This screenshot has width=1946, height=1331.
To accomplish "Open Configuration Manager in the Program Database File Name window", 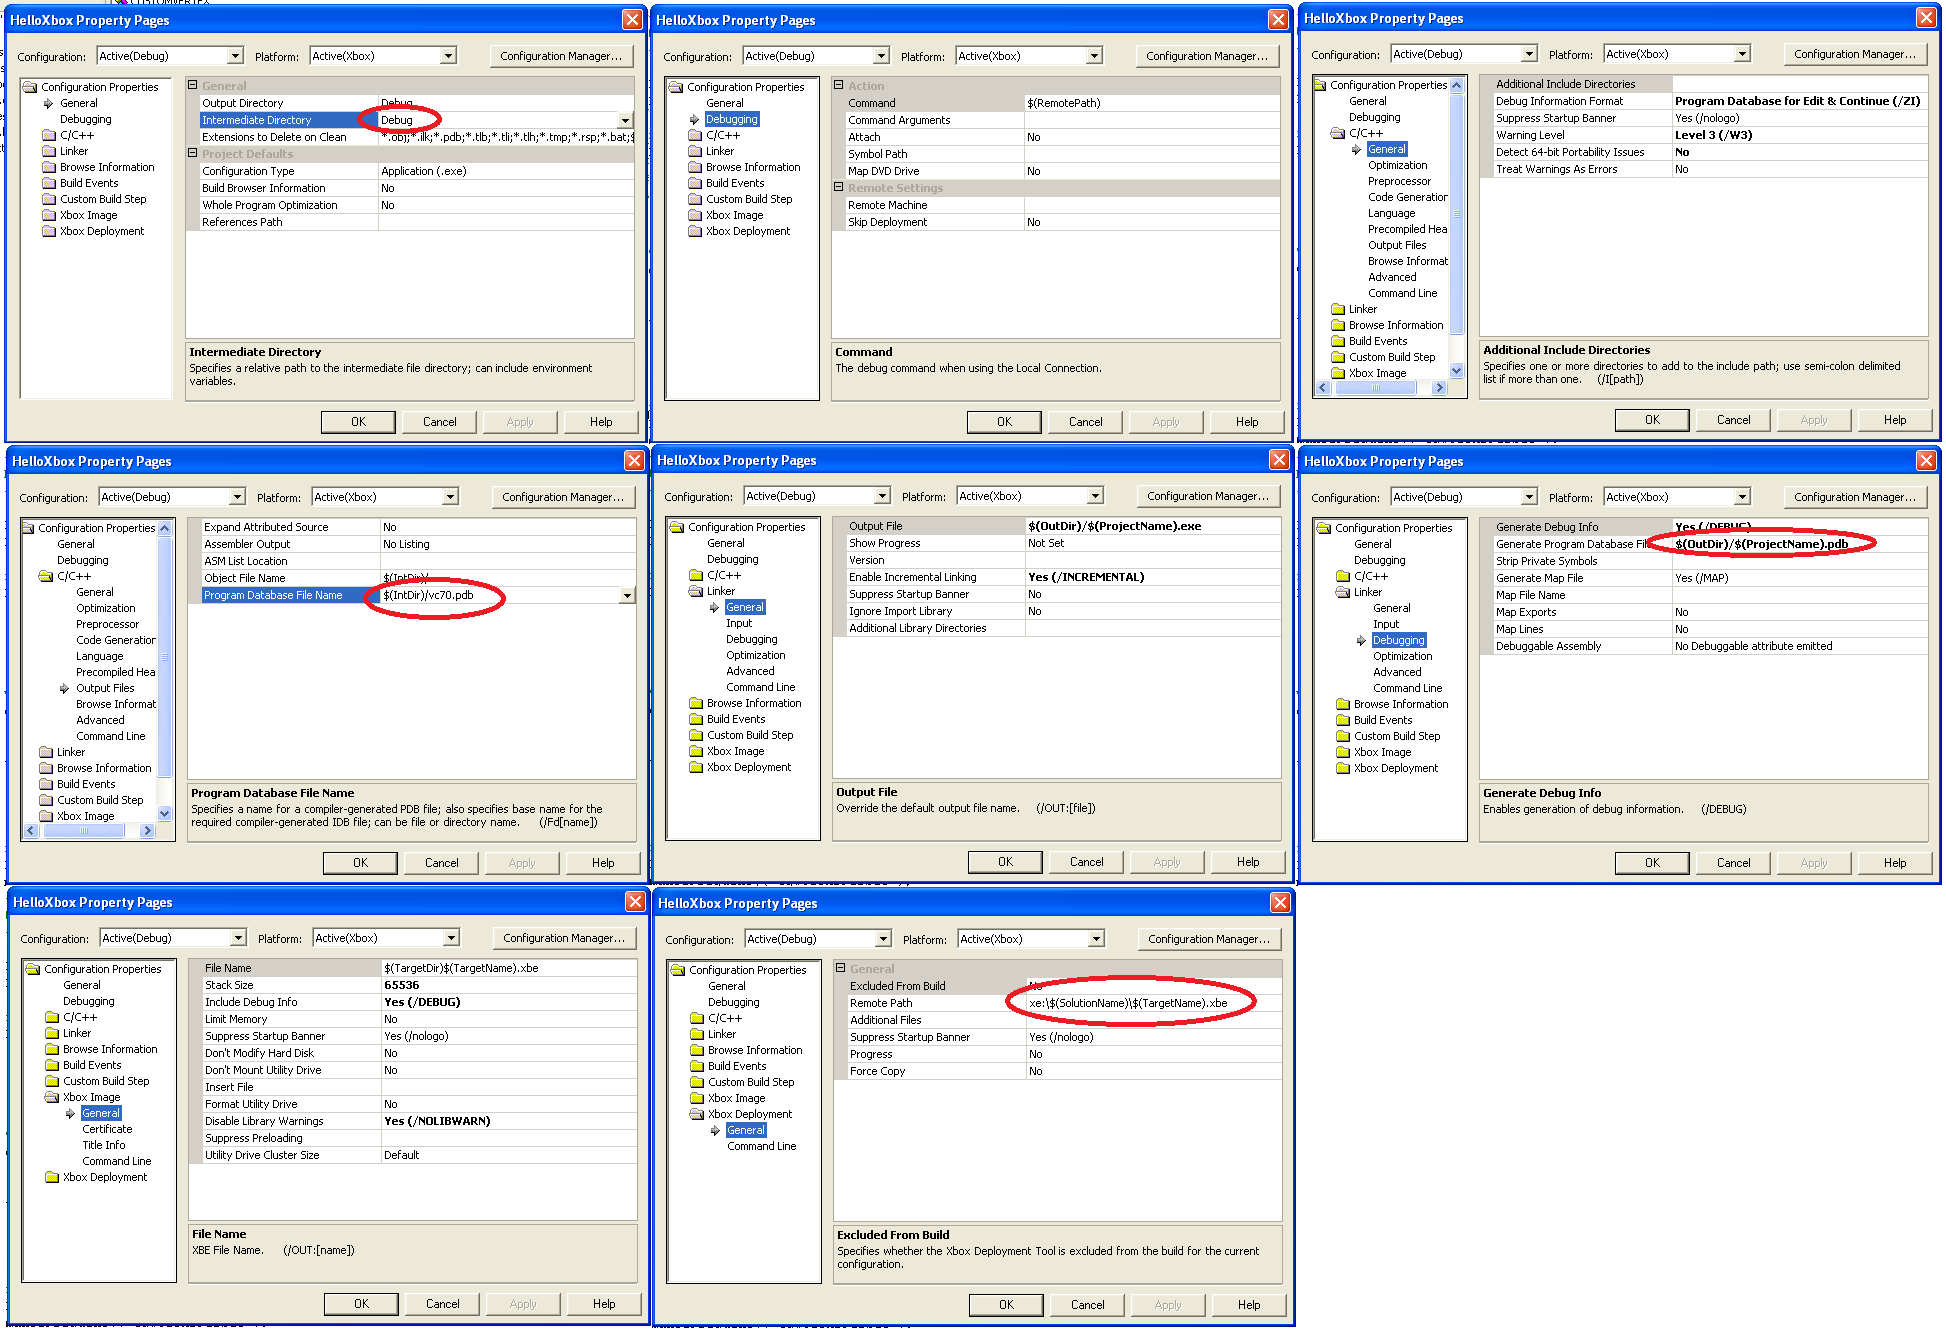I will 563,497.
